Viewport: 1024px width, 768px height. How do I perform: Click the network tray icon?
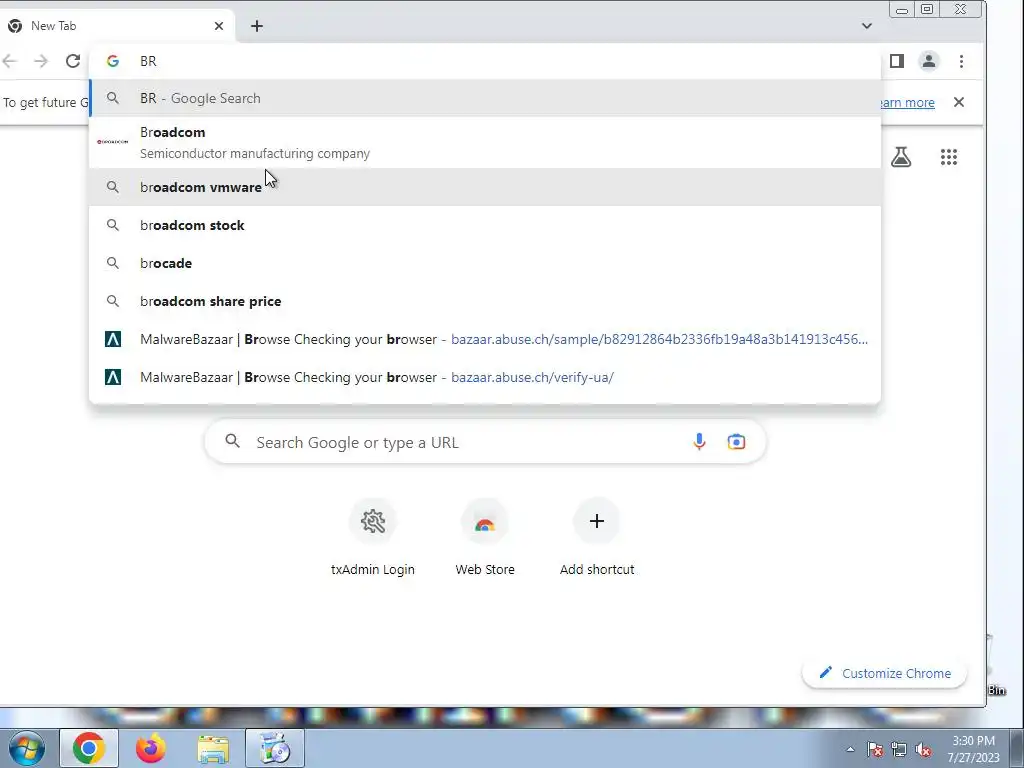tap(899, 749)
